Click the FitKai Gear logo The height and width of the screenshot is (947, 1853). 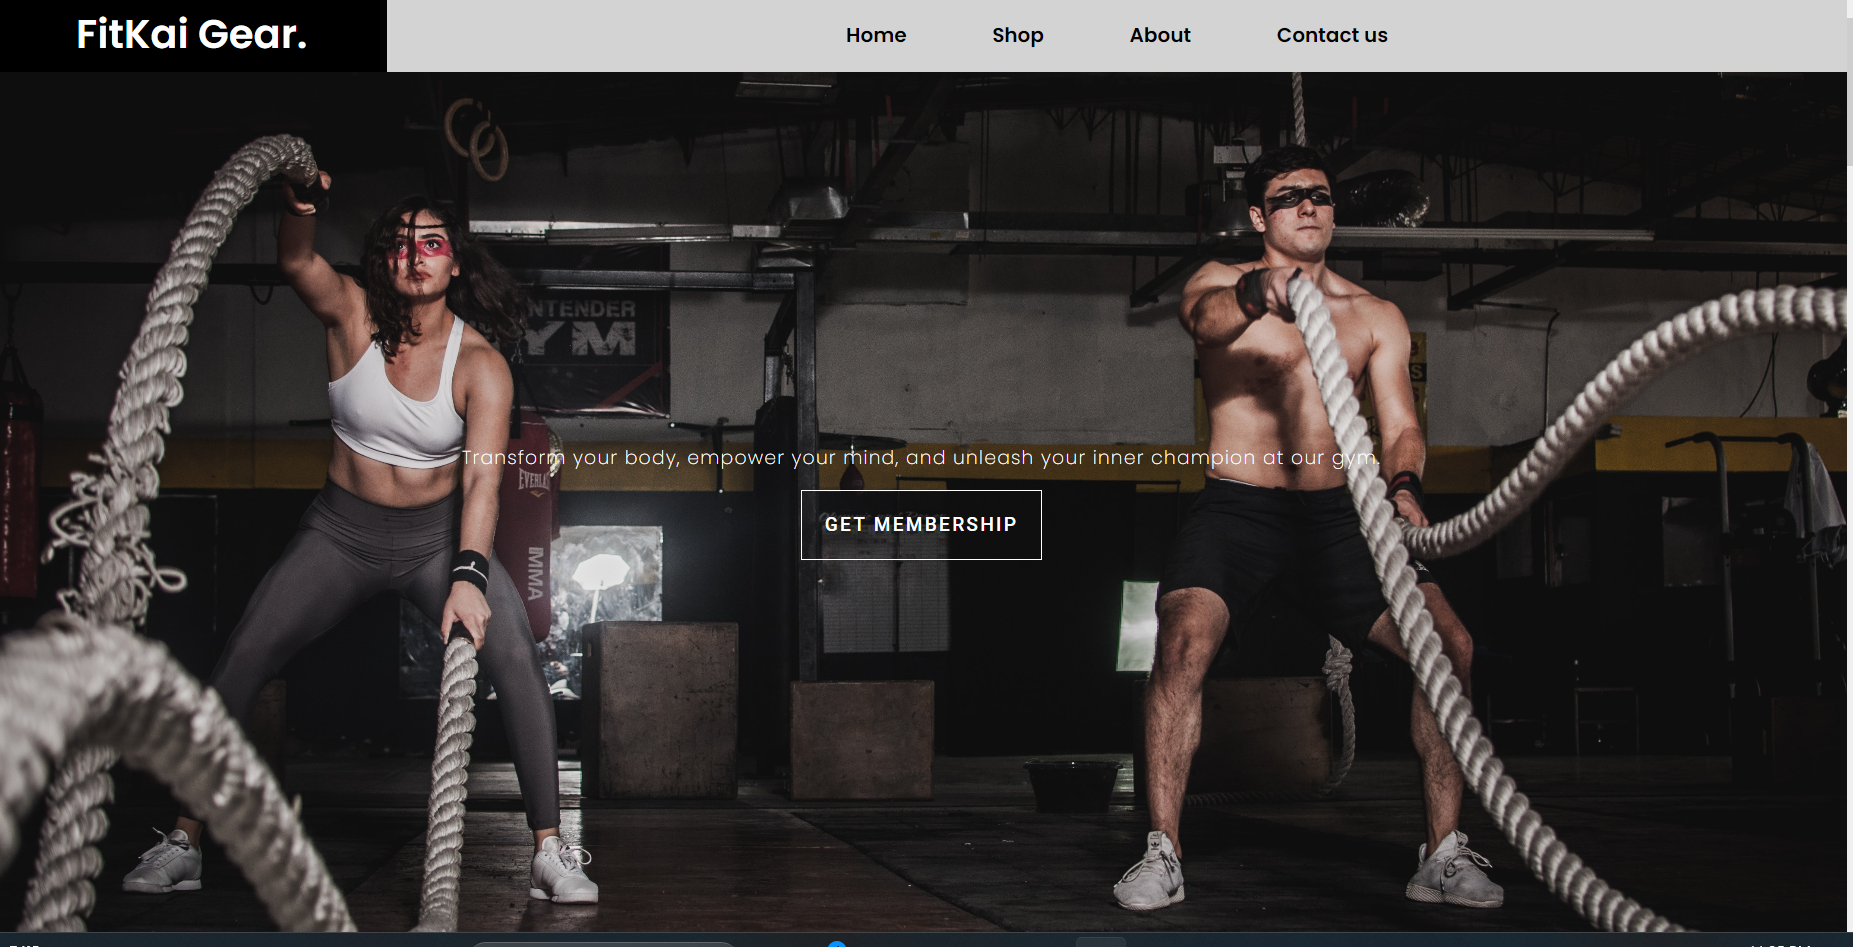tap(192, 35)
